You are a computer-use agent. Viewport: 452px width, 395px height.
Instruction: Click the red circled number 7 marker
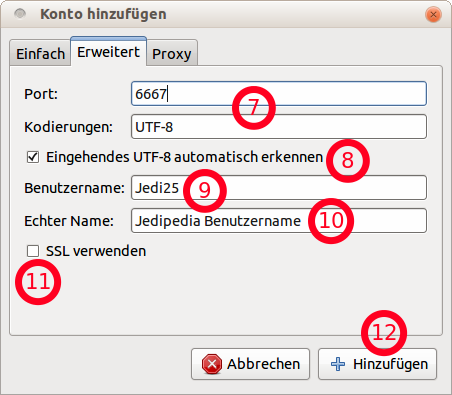254,108
